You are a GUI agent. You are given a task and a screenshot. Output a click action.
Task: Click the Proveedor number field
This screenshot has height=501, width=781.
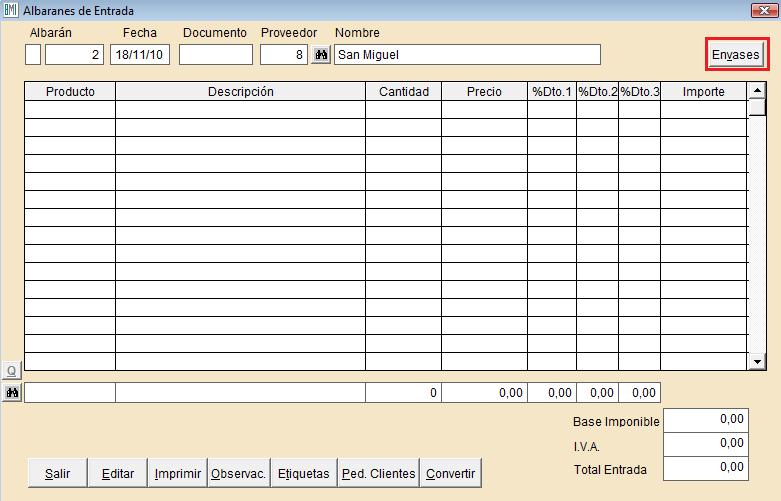284,55
